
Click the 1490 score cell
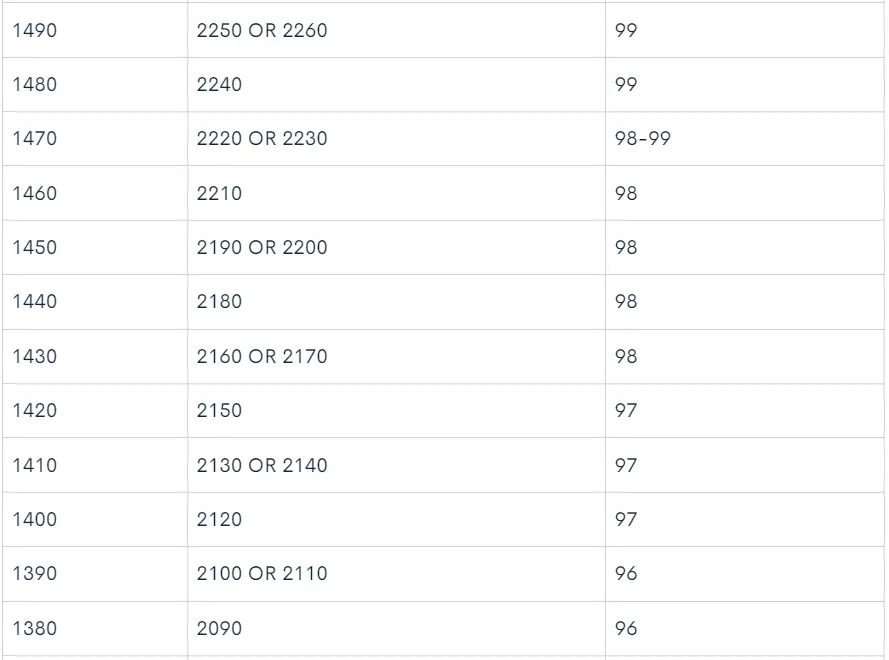pos(35,30)
